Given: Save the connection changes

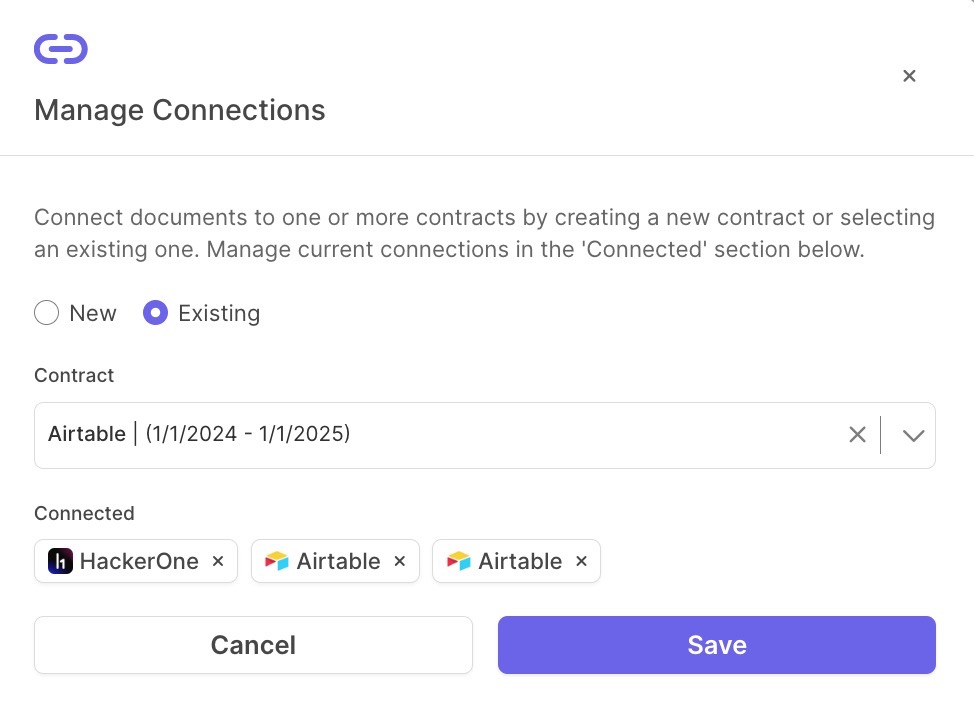Looking at the screenshot, I should coord(717,645).
